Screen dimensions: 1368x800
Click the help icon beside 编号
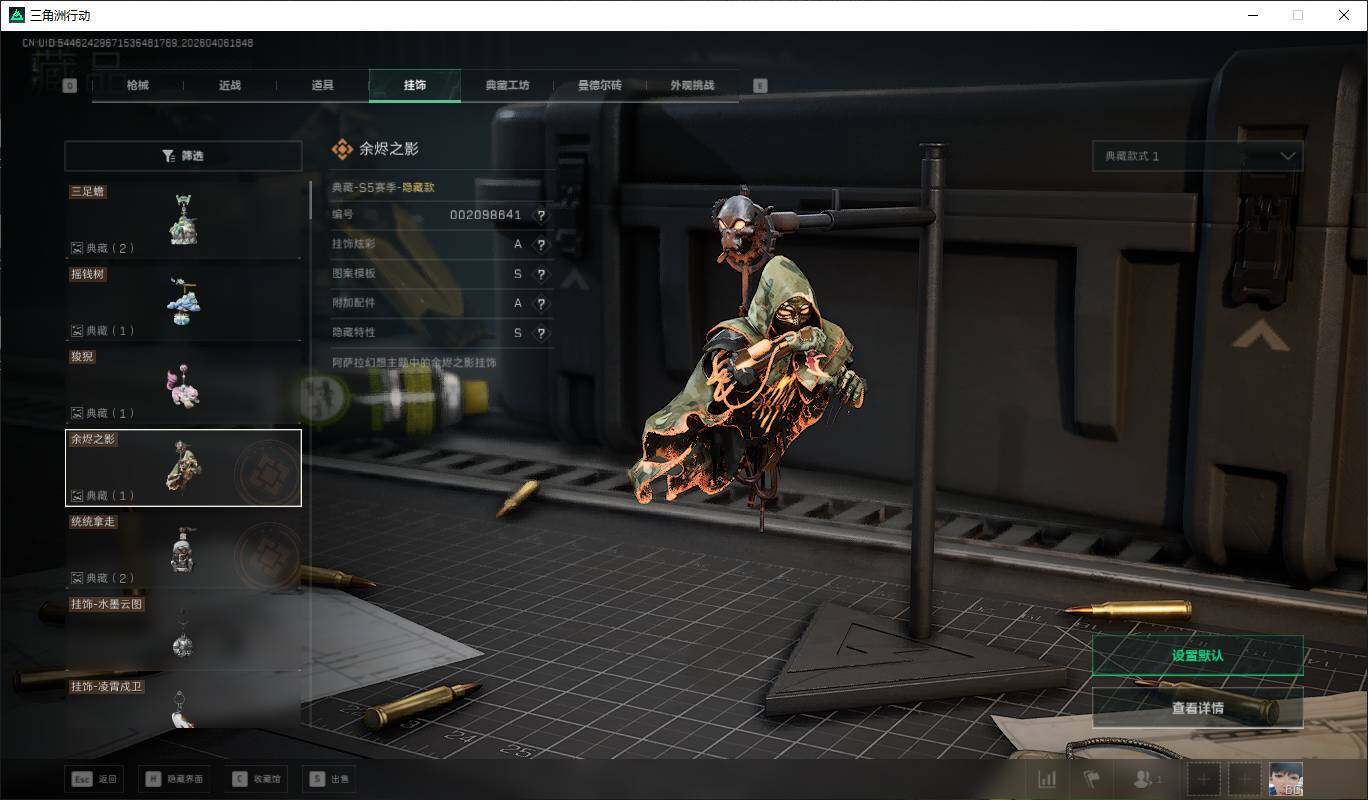click(541, 216)
